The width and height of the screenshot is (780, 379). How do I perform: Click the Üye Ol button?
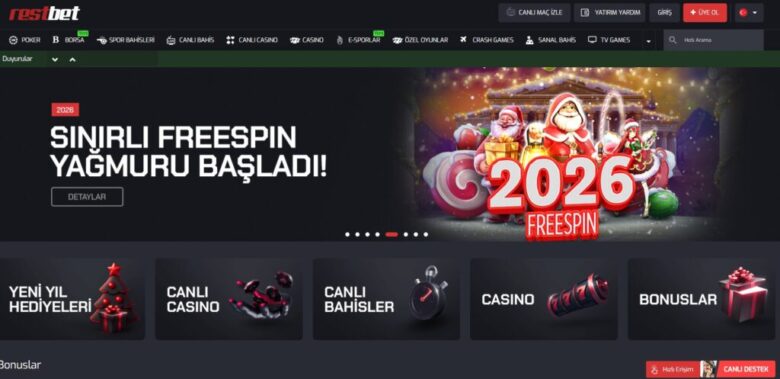705,13
